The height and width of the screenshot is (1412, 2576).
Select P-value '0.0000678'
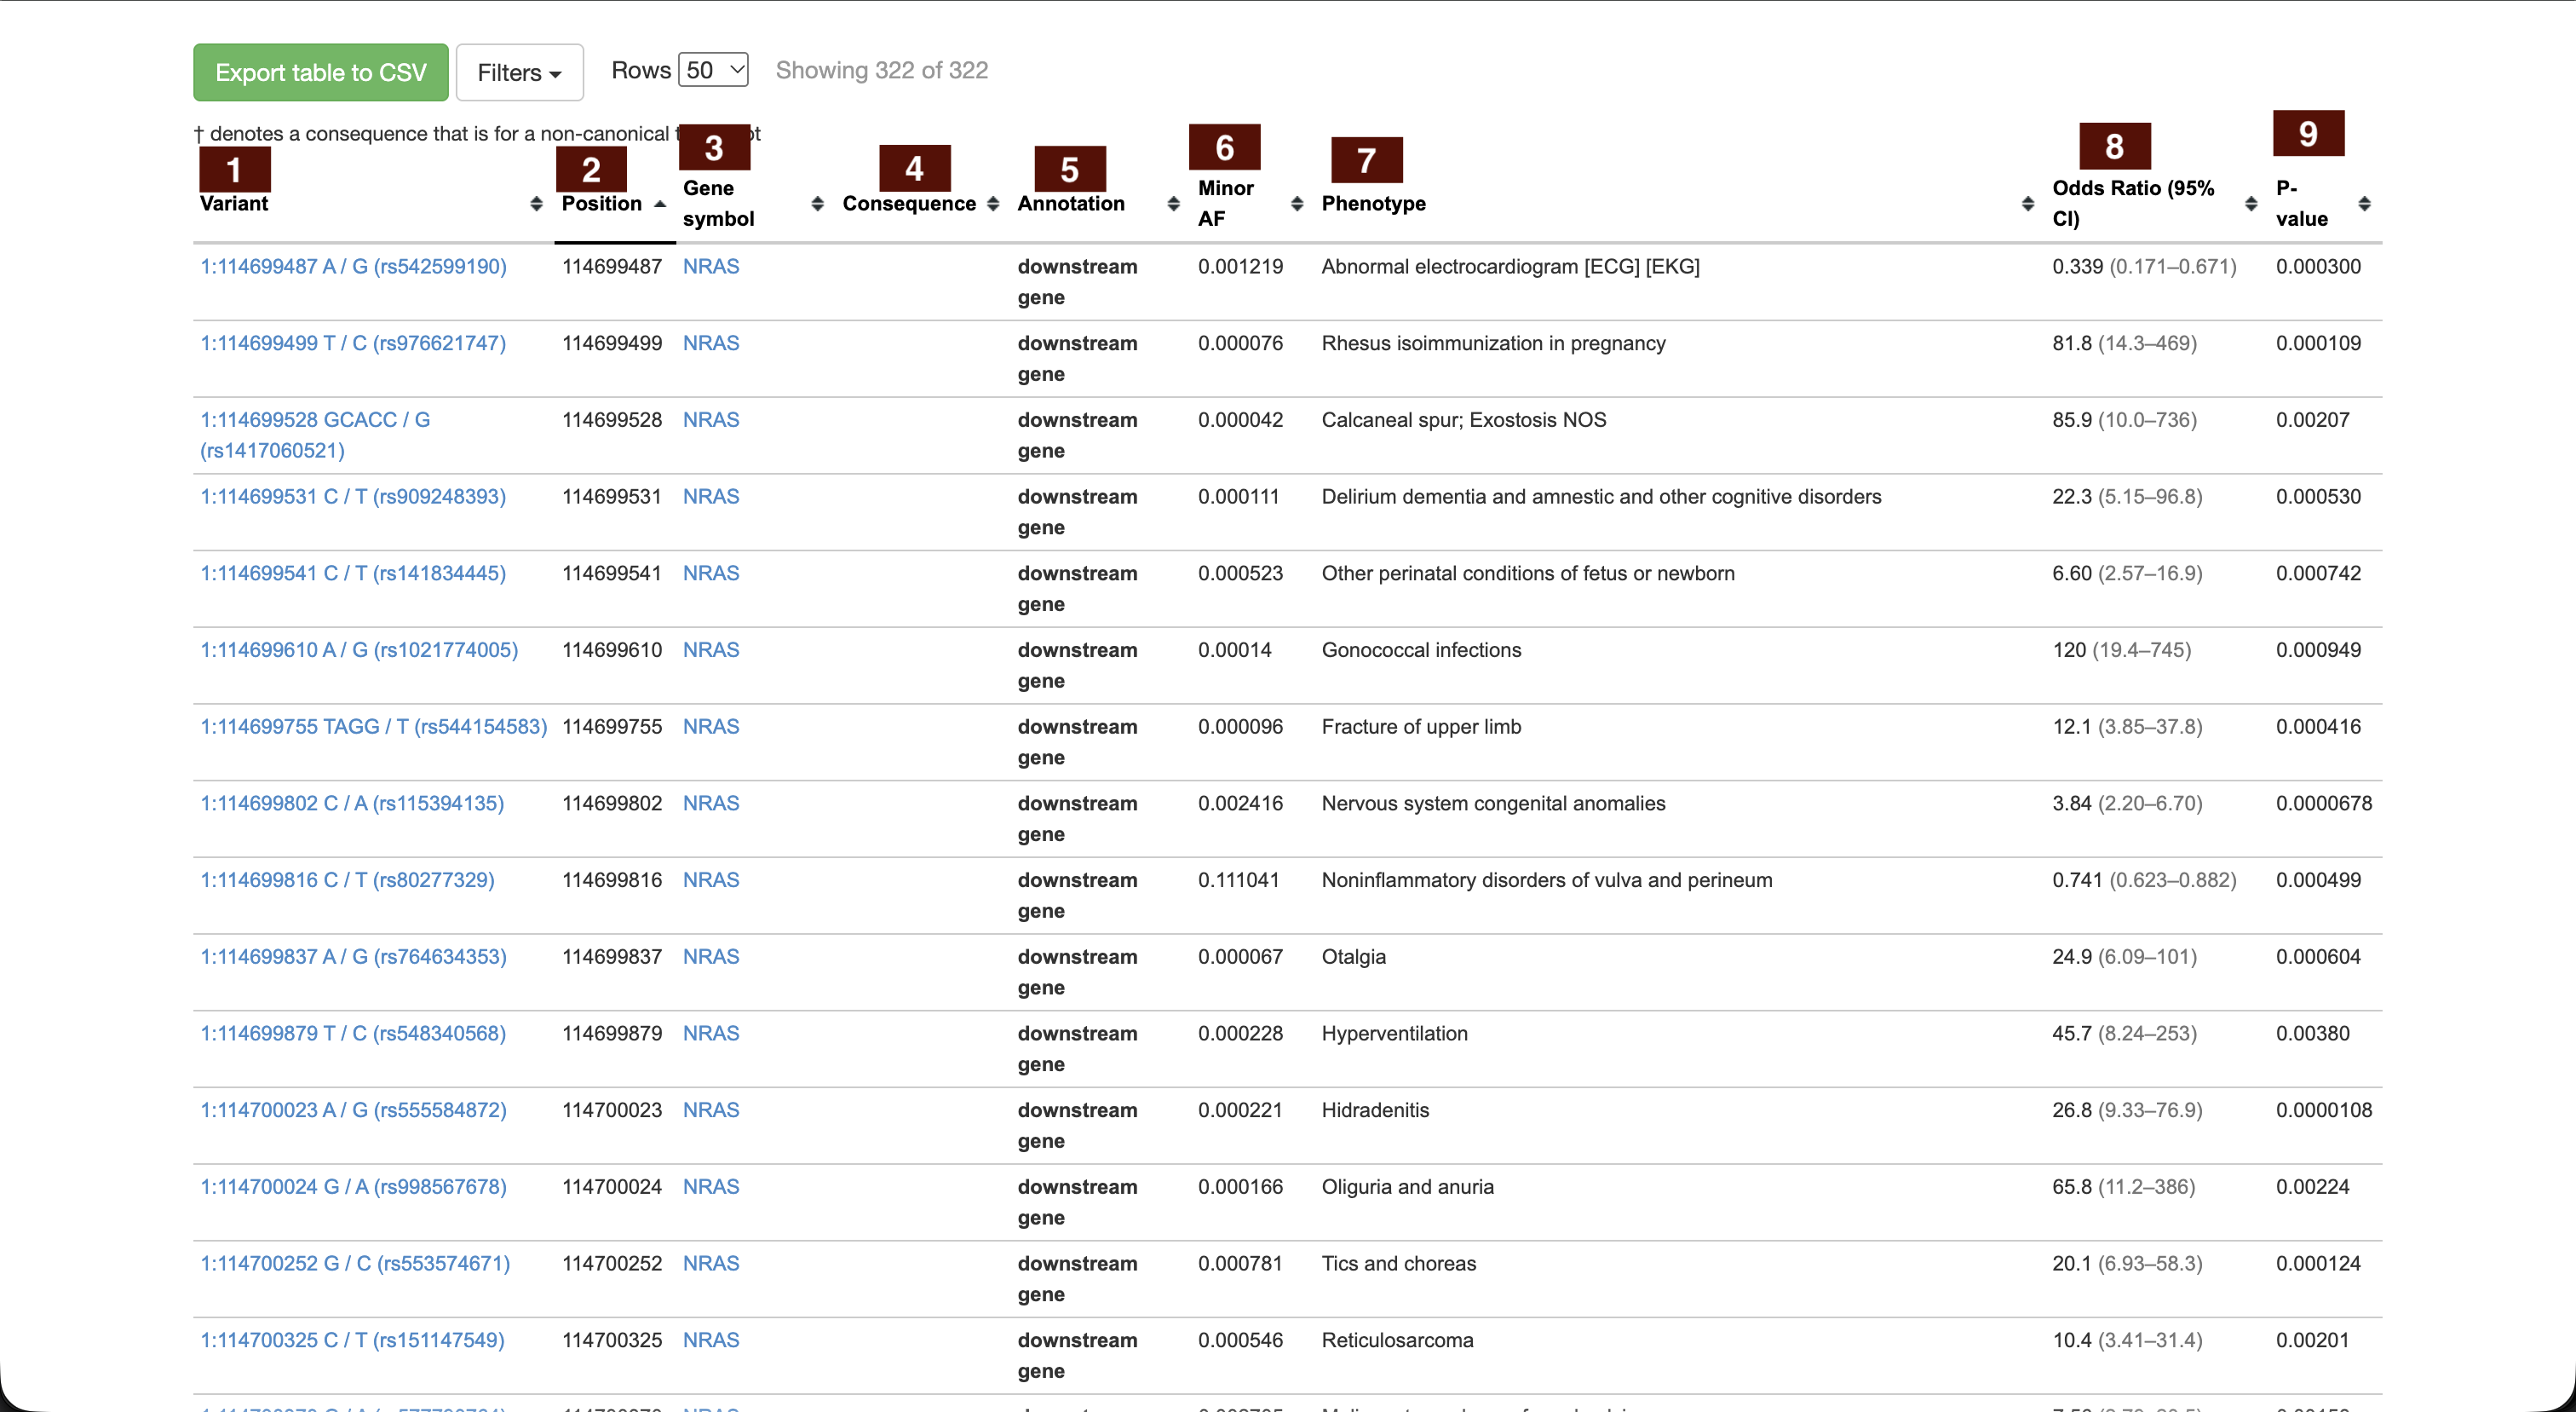(x=2324, y=803)
